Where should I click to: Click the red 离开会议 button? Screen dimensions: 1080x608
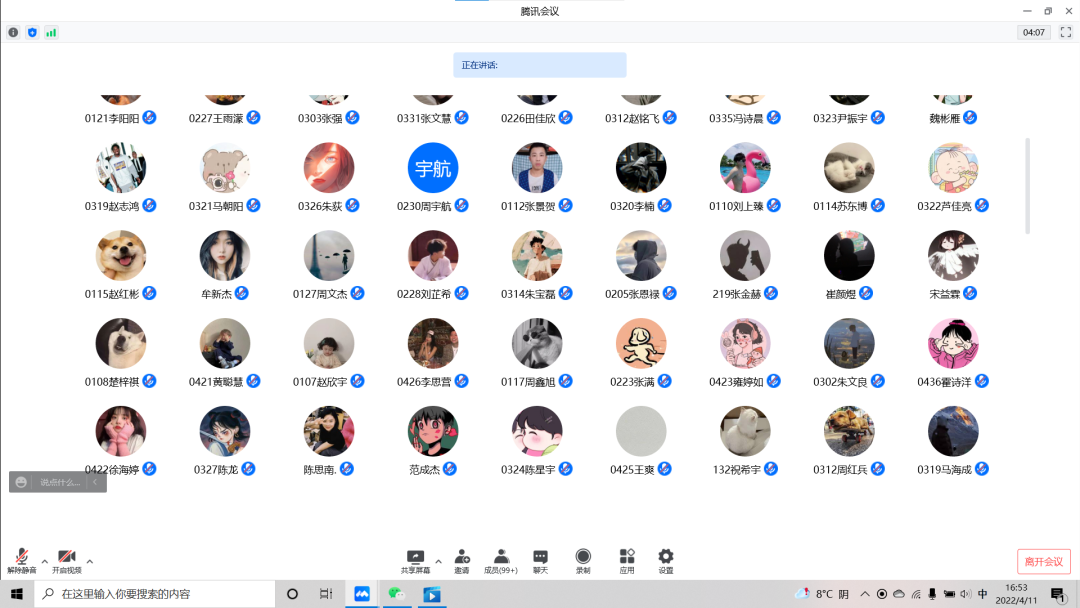(x=1043, y=561)
